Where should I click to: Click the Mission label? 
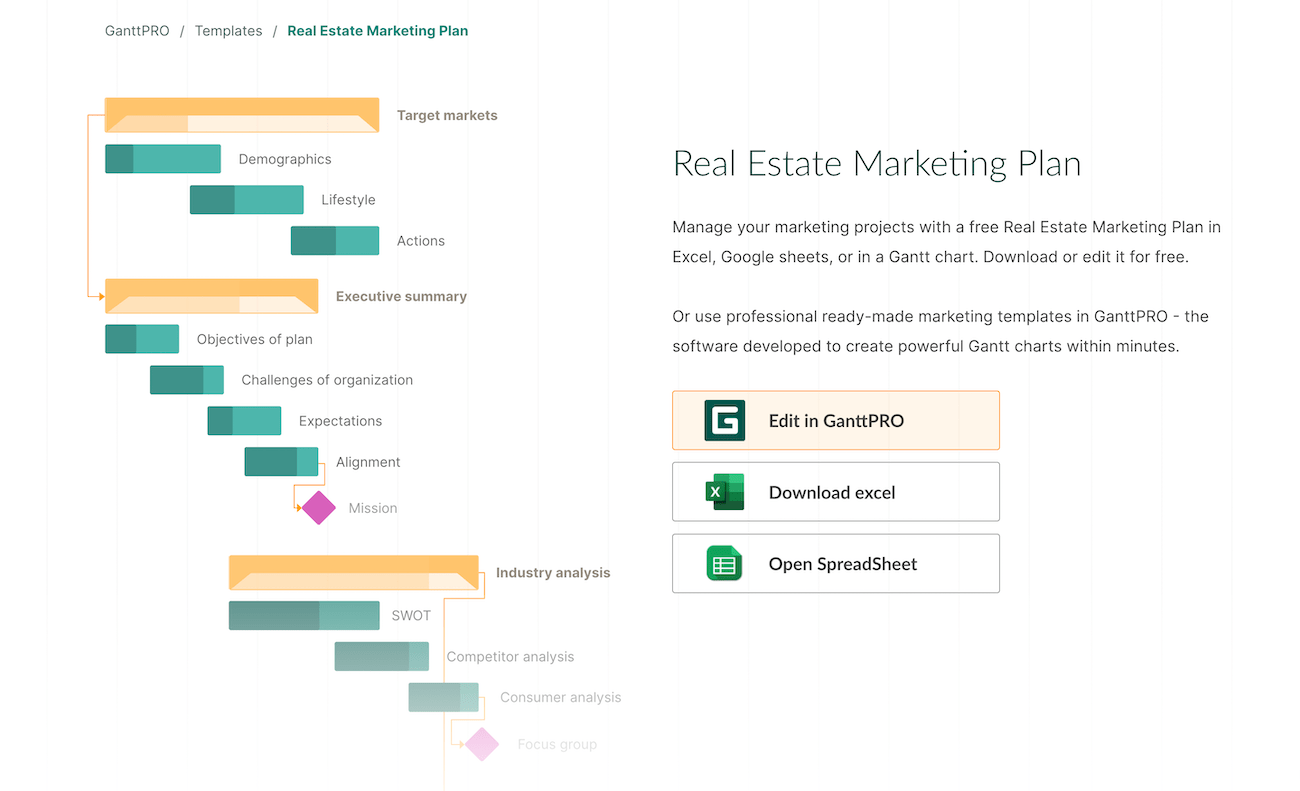373,509
